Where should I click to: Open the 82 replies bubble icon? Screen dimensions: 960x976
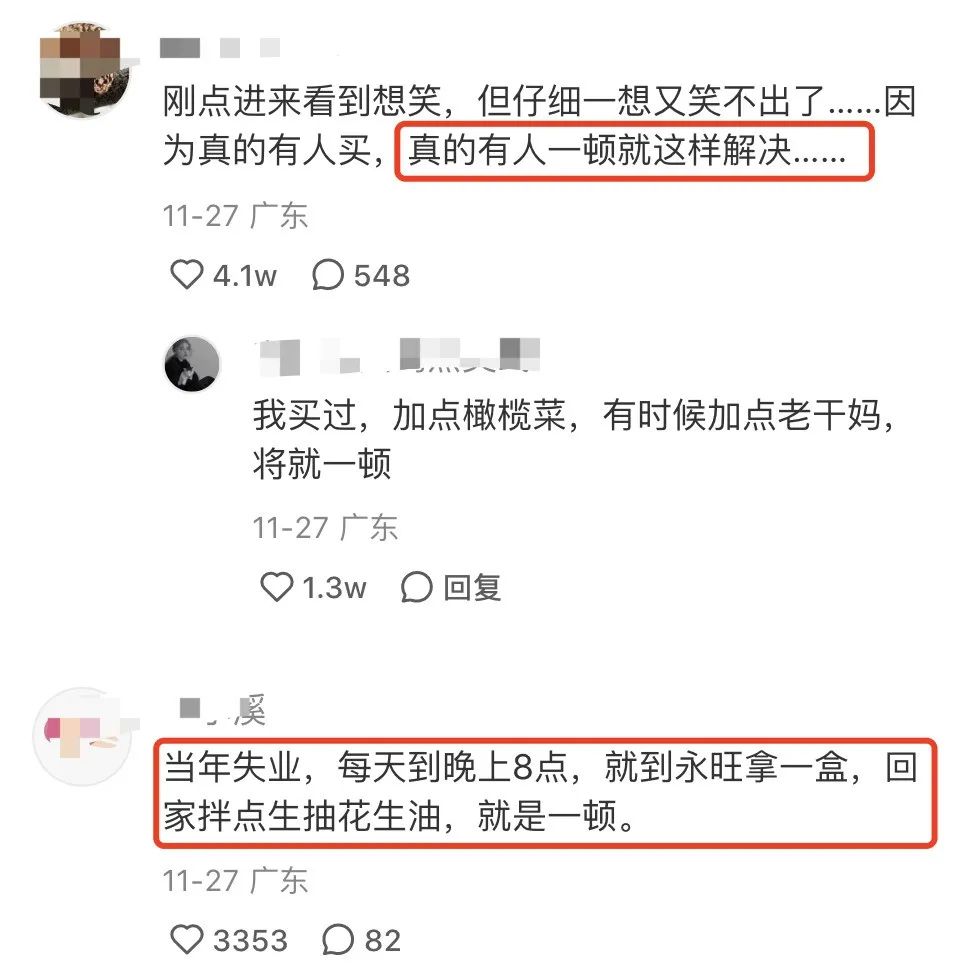(338, 939)
